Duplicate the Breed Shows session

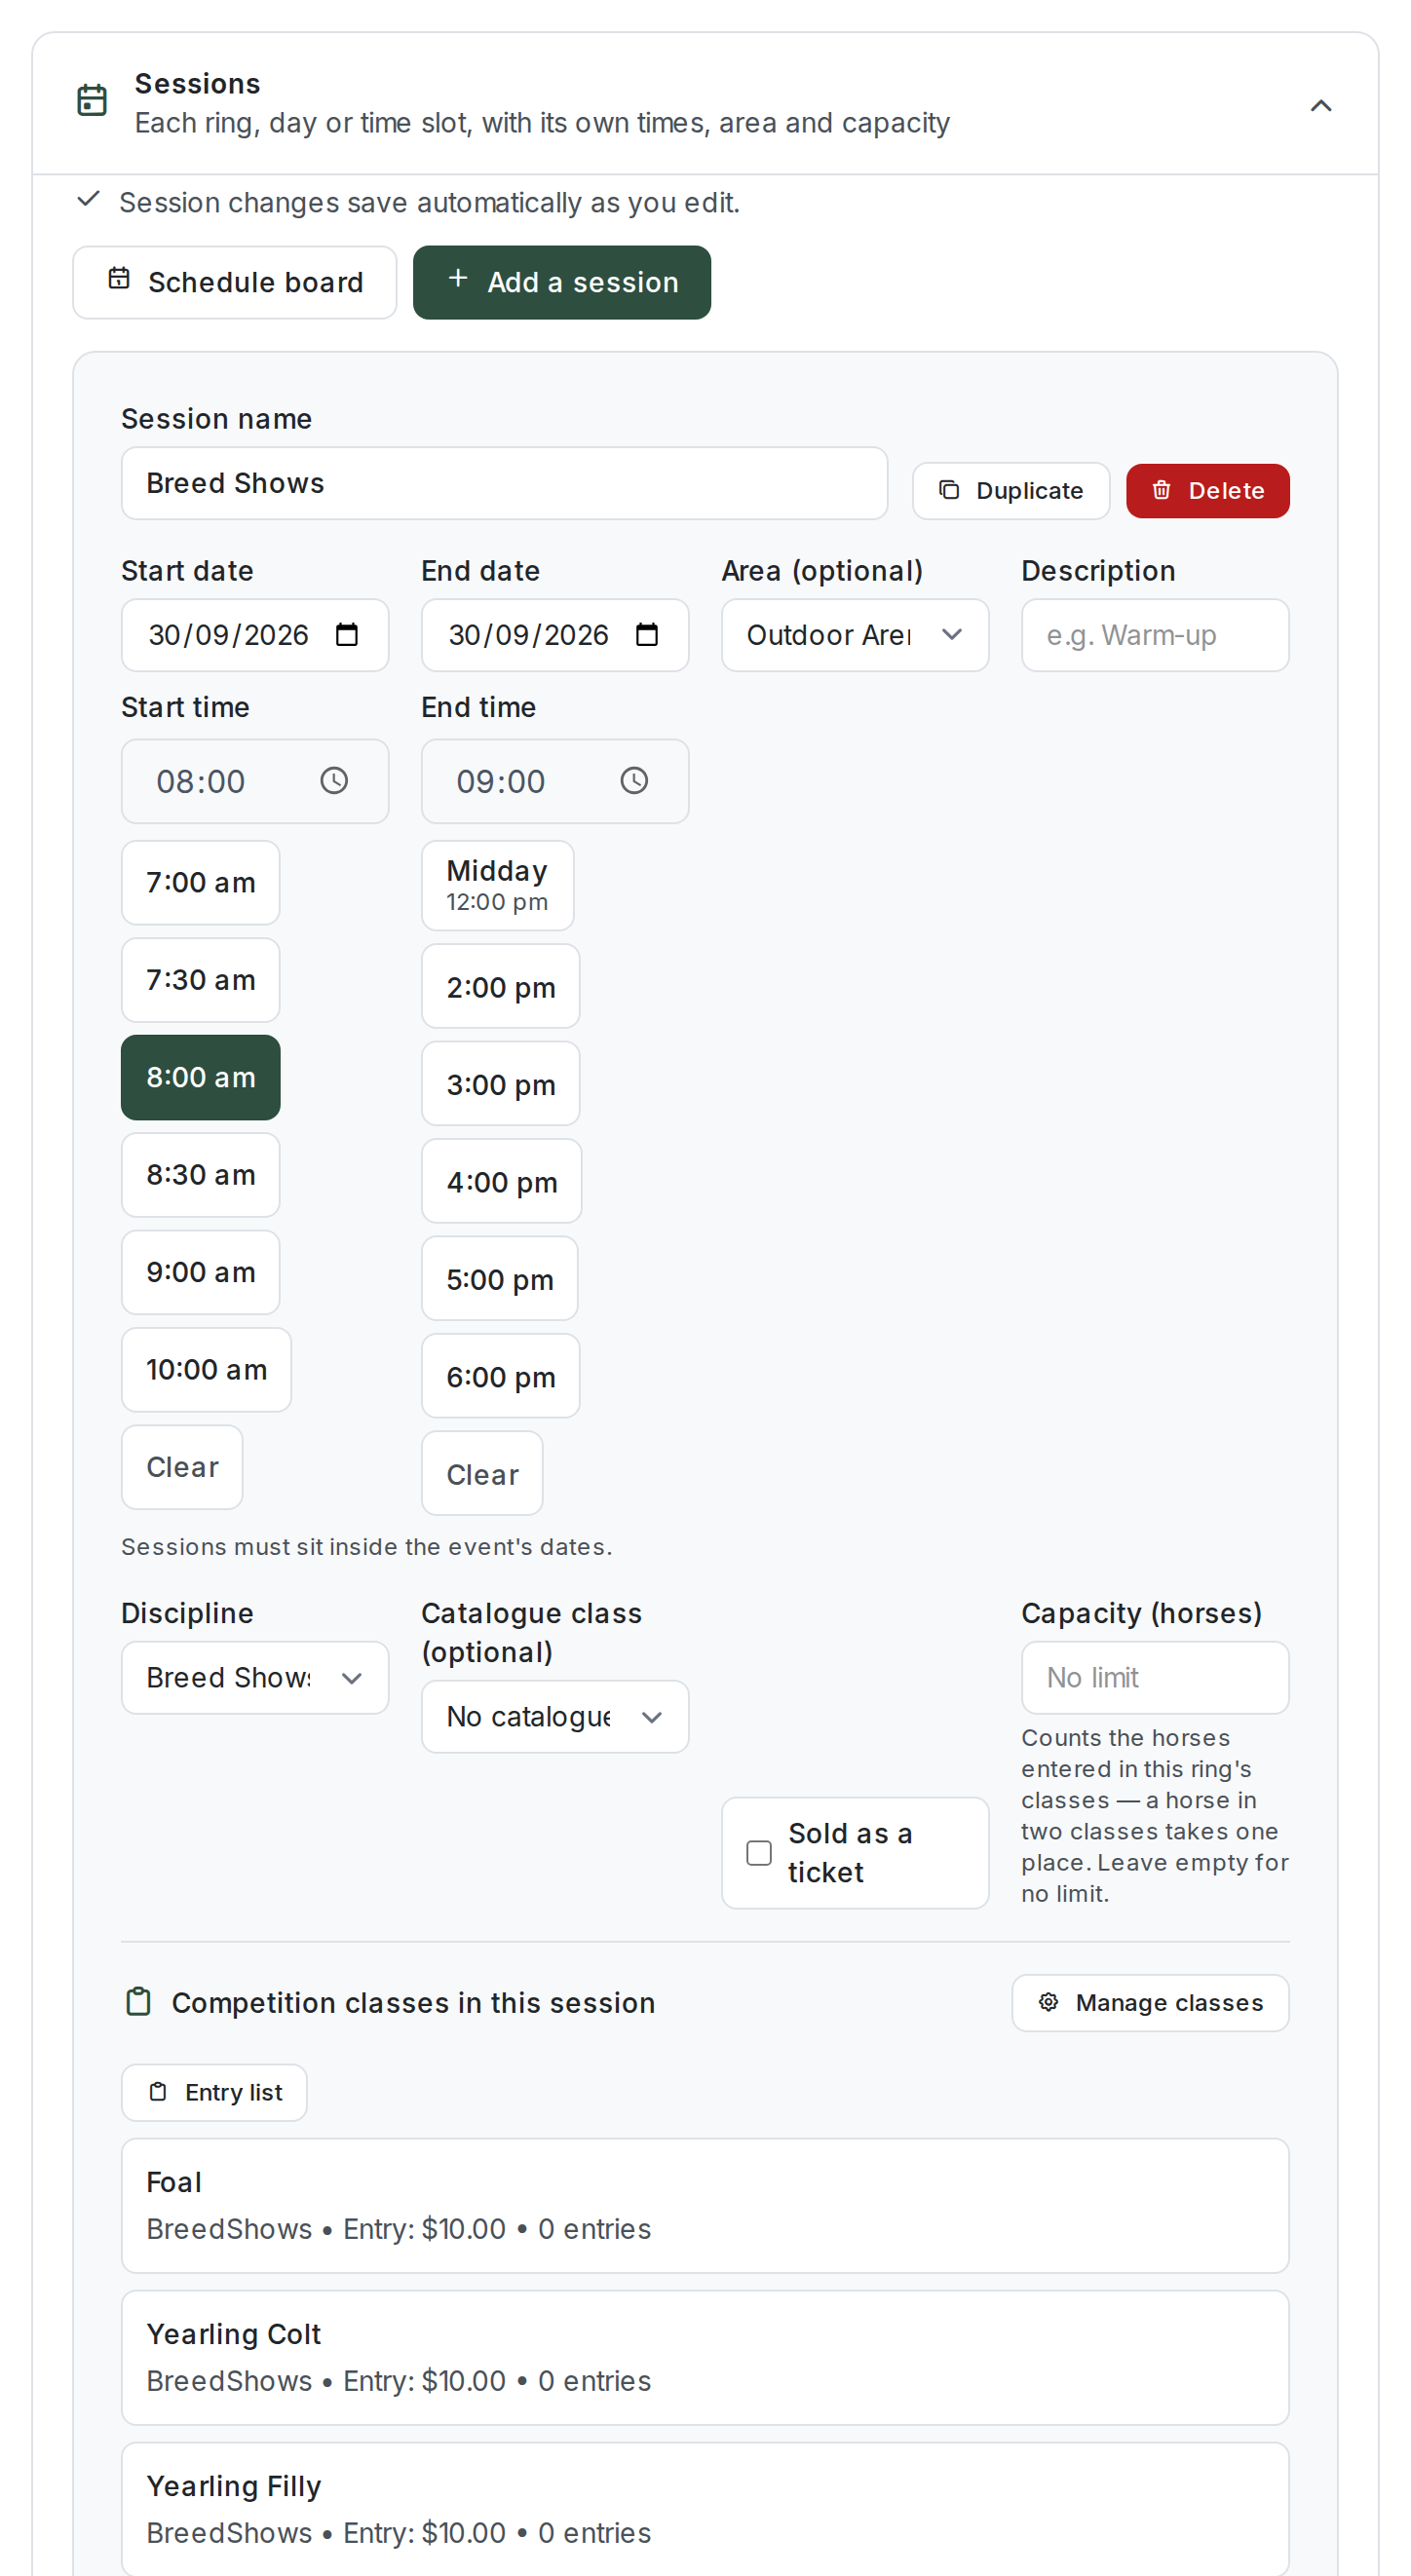coord(1010,490)
